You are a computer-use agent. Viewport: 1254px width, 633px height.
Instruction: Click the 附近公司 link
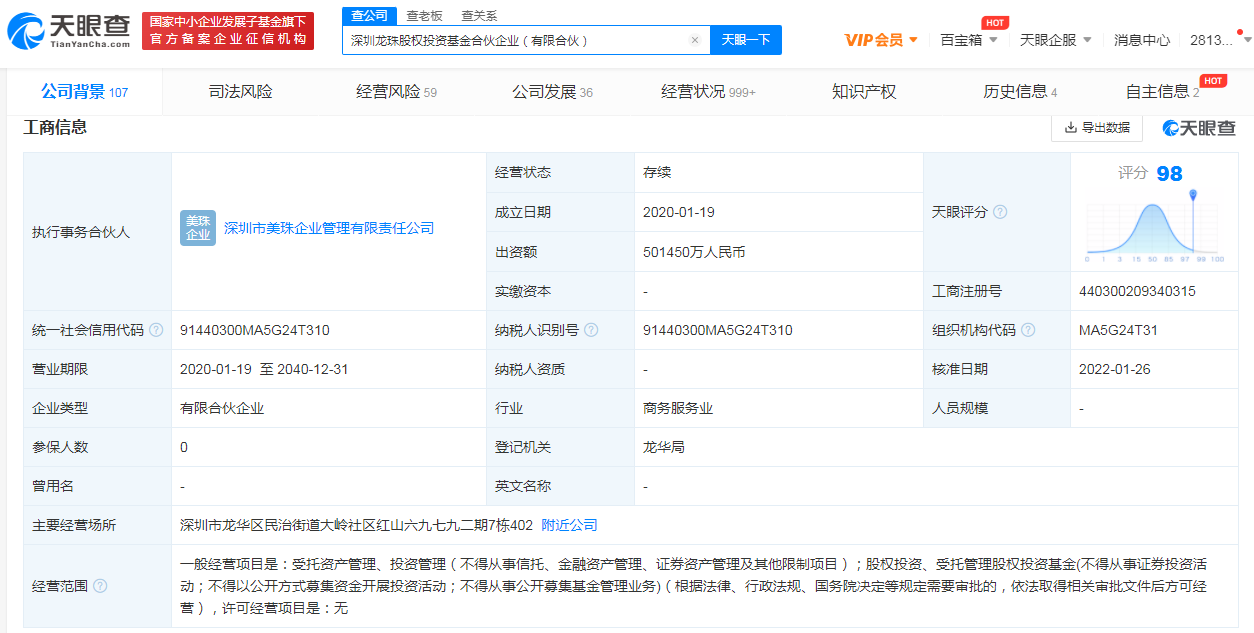[569, 525]
